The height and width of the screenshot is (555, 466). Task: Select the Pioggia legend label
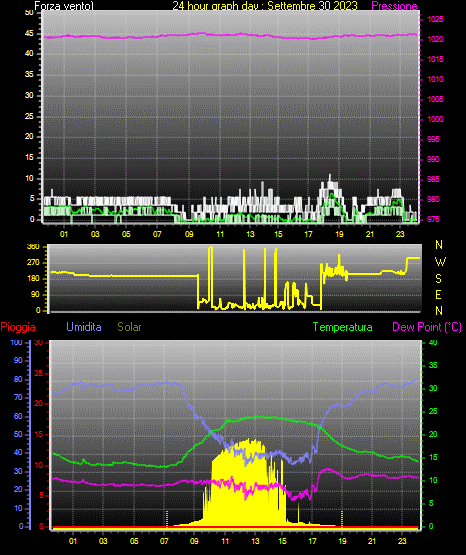point(18,327)
